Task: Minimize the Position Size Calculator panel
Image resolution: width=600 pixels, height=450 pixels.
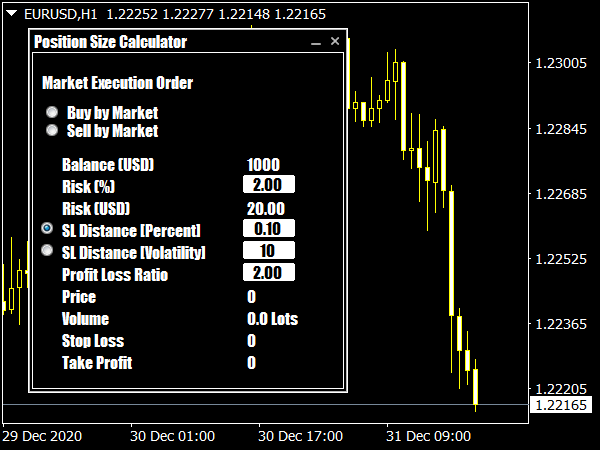Action: 316,42
